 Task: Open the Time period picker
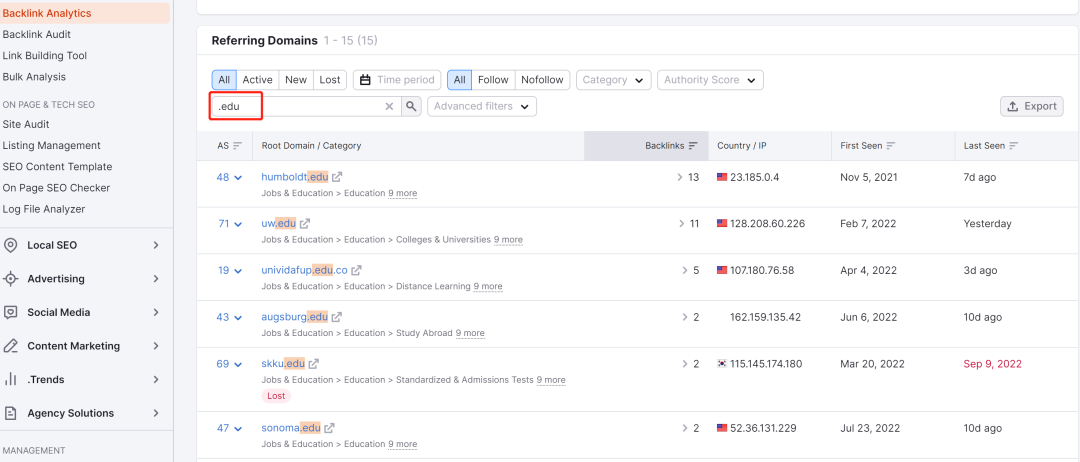point(397,80)
